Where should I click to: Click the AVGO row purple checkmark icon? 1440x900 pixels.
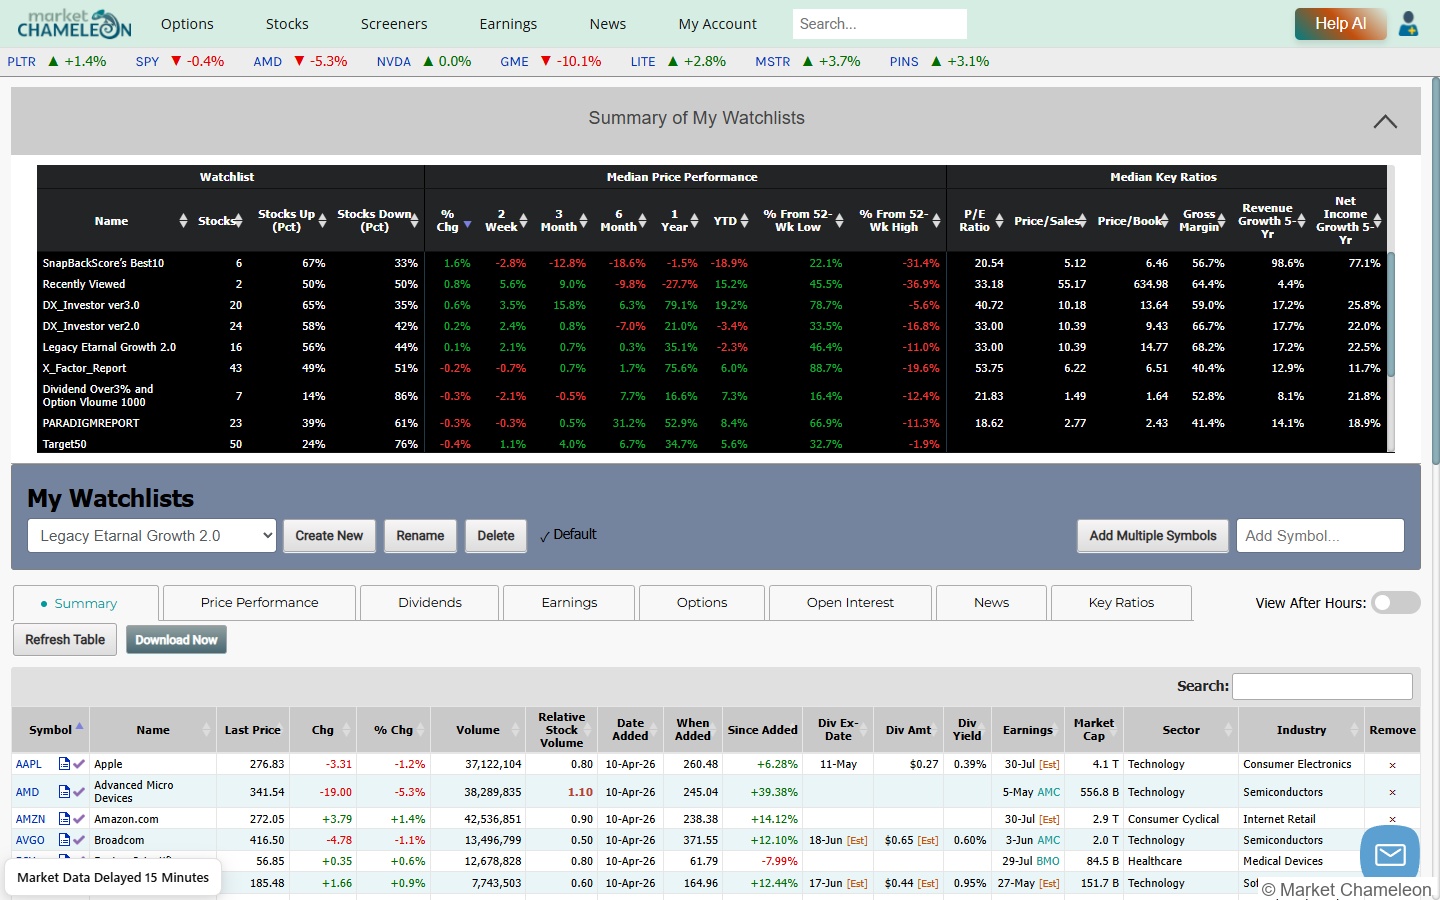point(79,840)
